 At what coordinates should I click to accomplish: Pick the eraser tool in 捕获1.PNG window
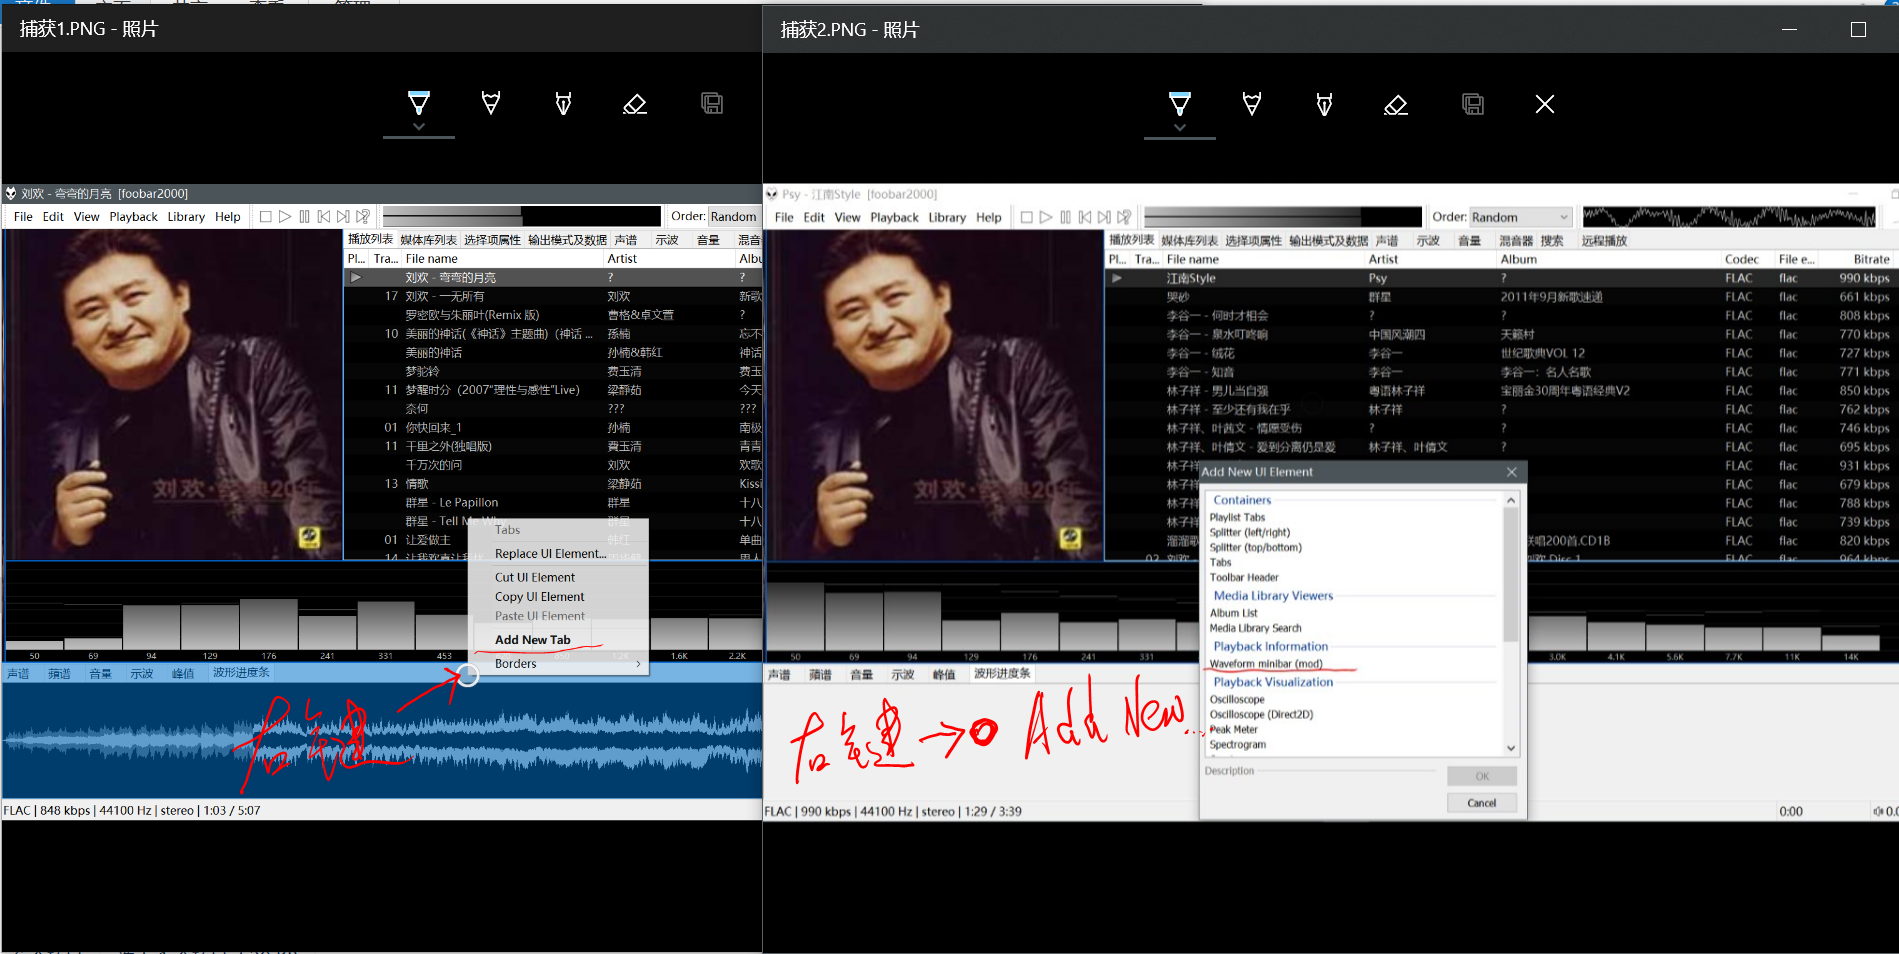635,104
